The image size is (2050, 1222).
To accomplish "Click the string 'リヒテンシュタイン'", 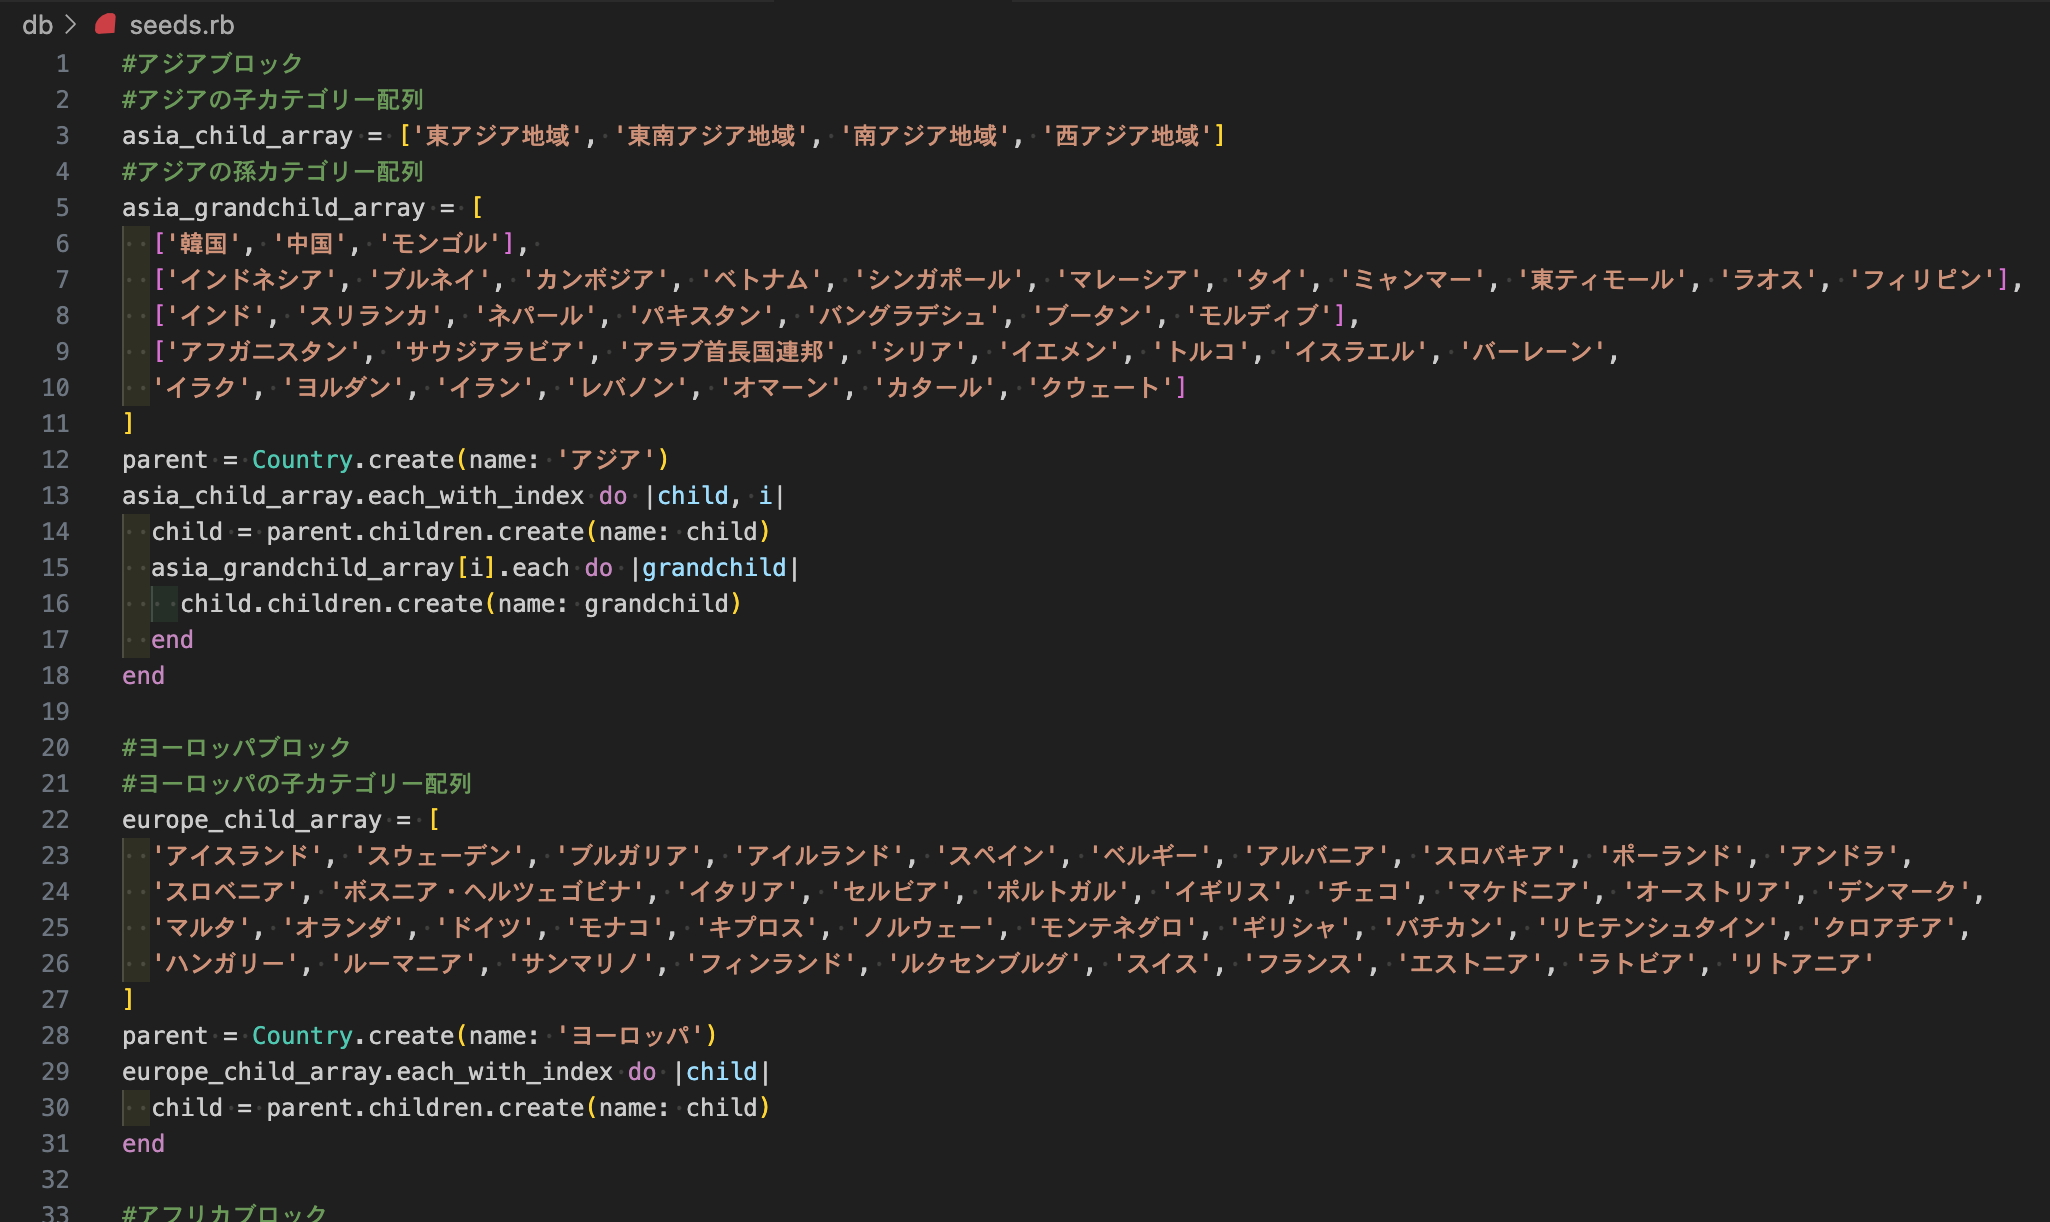I will click(1658, 928).
